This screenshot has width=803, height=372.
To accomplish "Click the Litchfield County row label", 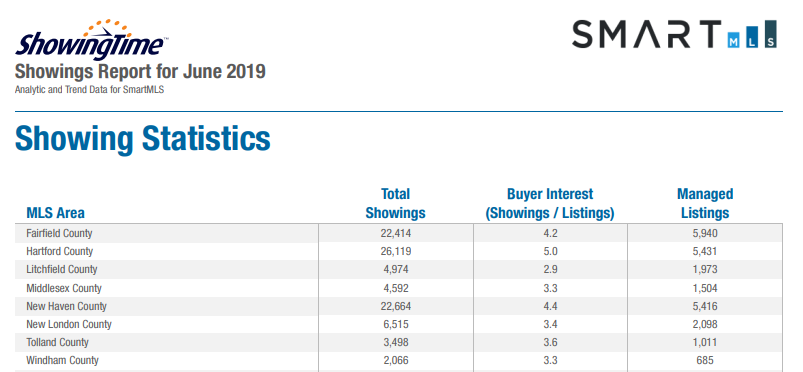I will click(61, 269).
